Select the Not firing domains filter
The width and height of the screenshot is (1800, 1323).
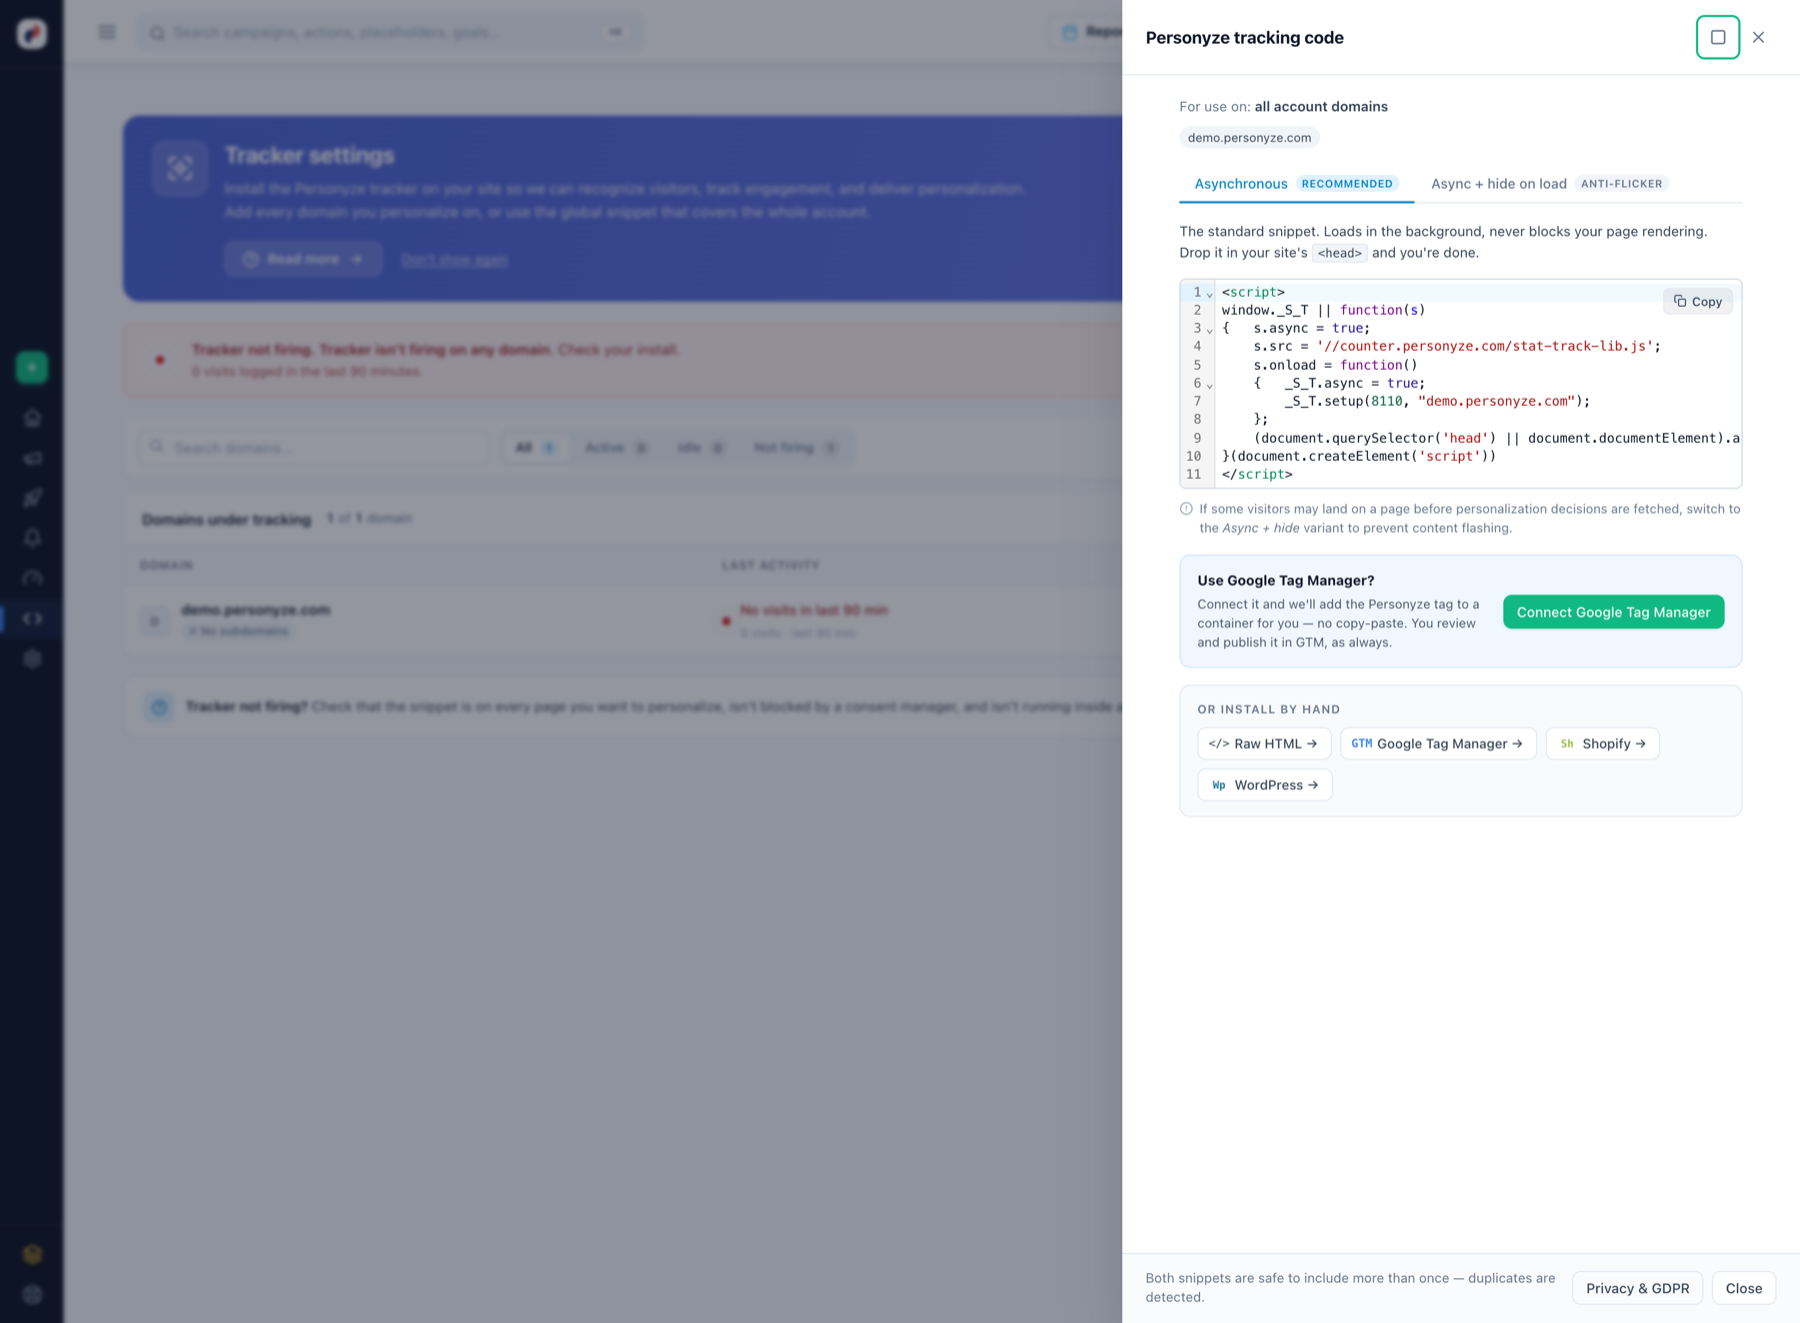[796, 447]
